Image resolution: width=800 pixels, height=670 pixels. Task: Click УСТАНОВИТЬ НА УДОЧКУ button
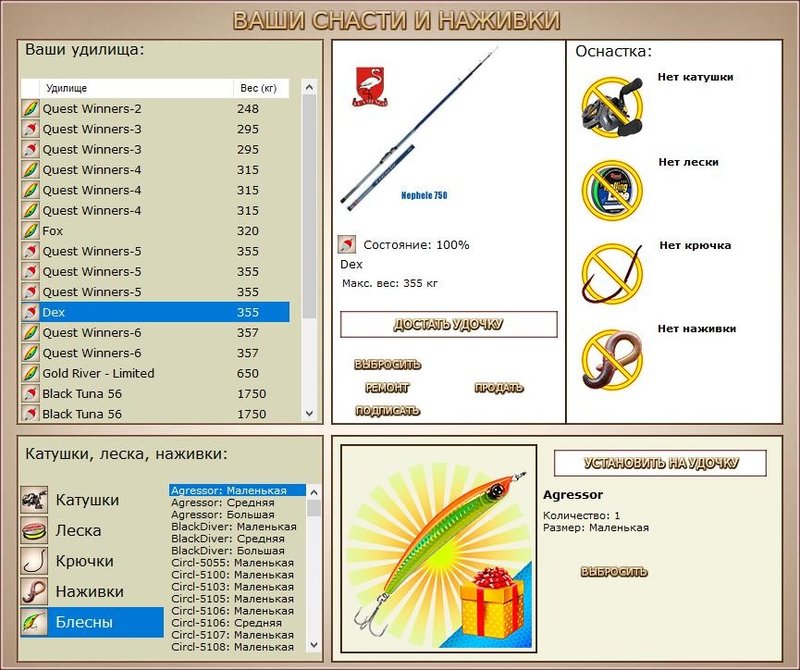pos(661,463)
